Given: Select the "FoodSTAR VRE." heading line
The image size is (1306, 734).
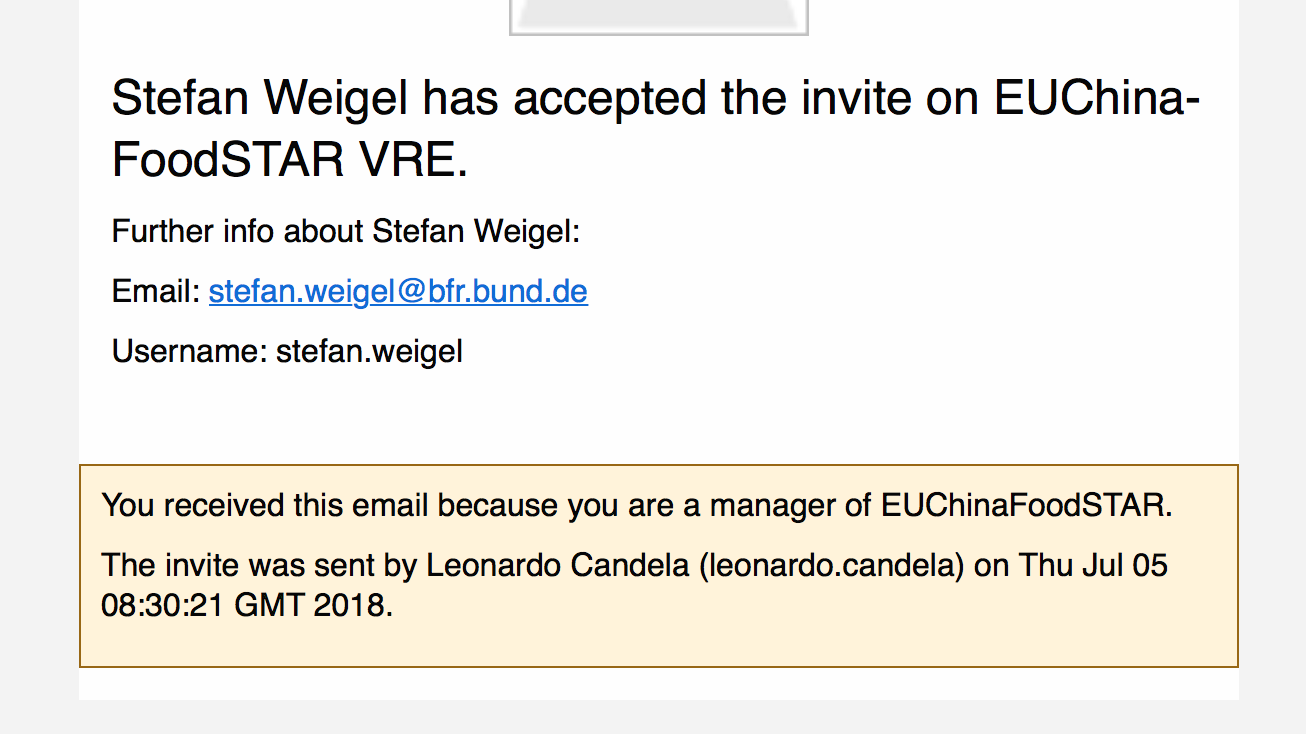Looking at the screenshot, I should 289,160.
